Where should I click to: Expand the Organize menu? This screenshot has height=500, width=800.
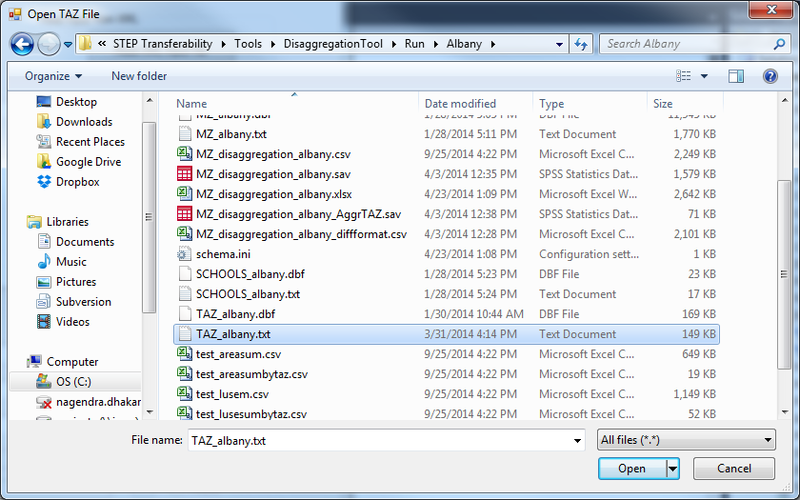[x=54, y=76]
